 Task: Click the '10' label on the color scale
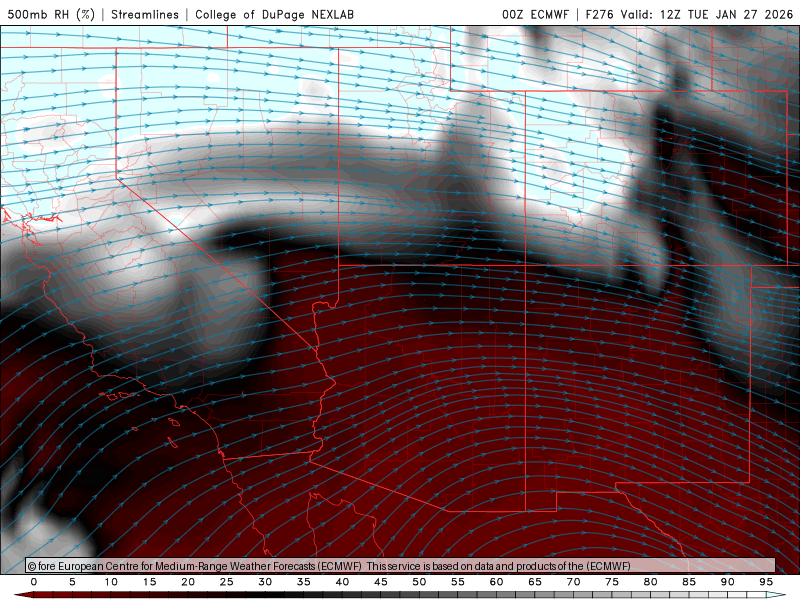tap(111, 582)
